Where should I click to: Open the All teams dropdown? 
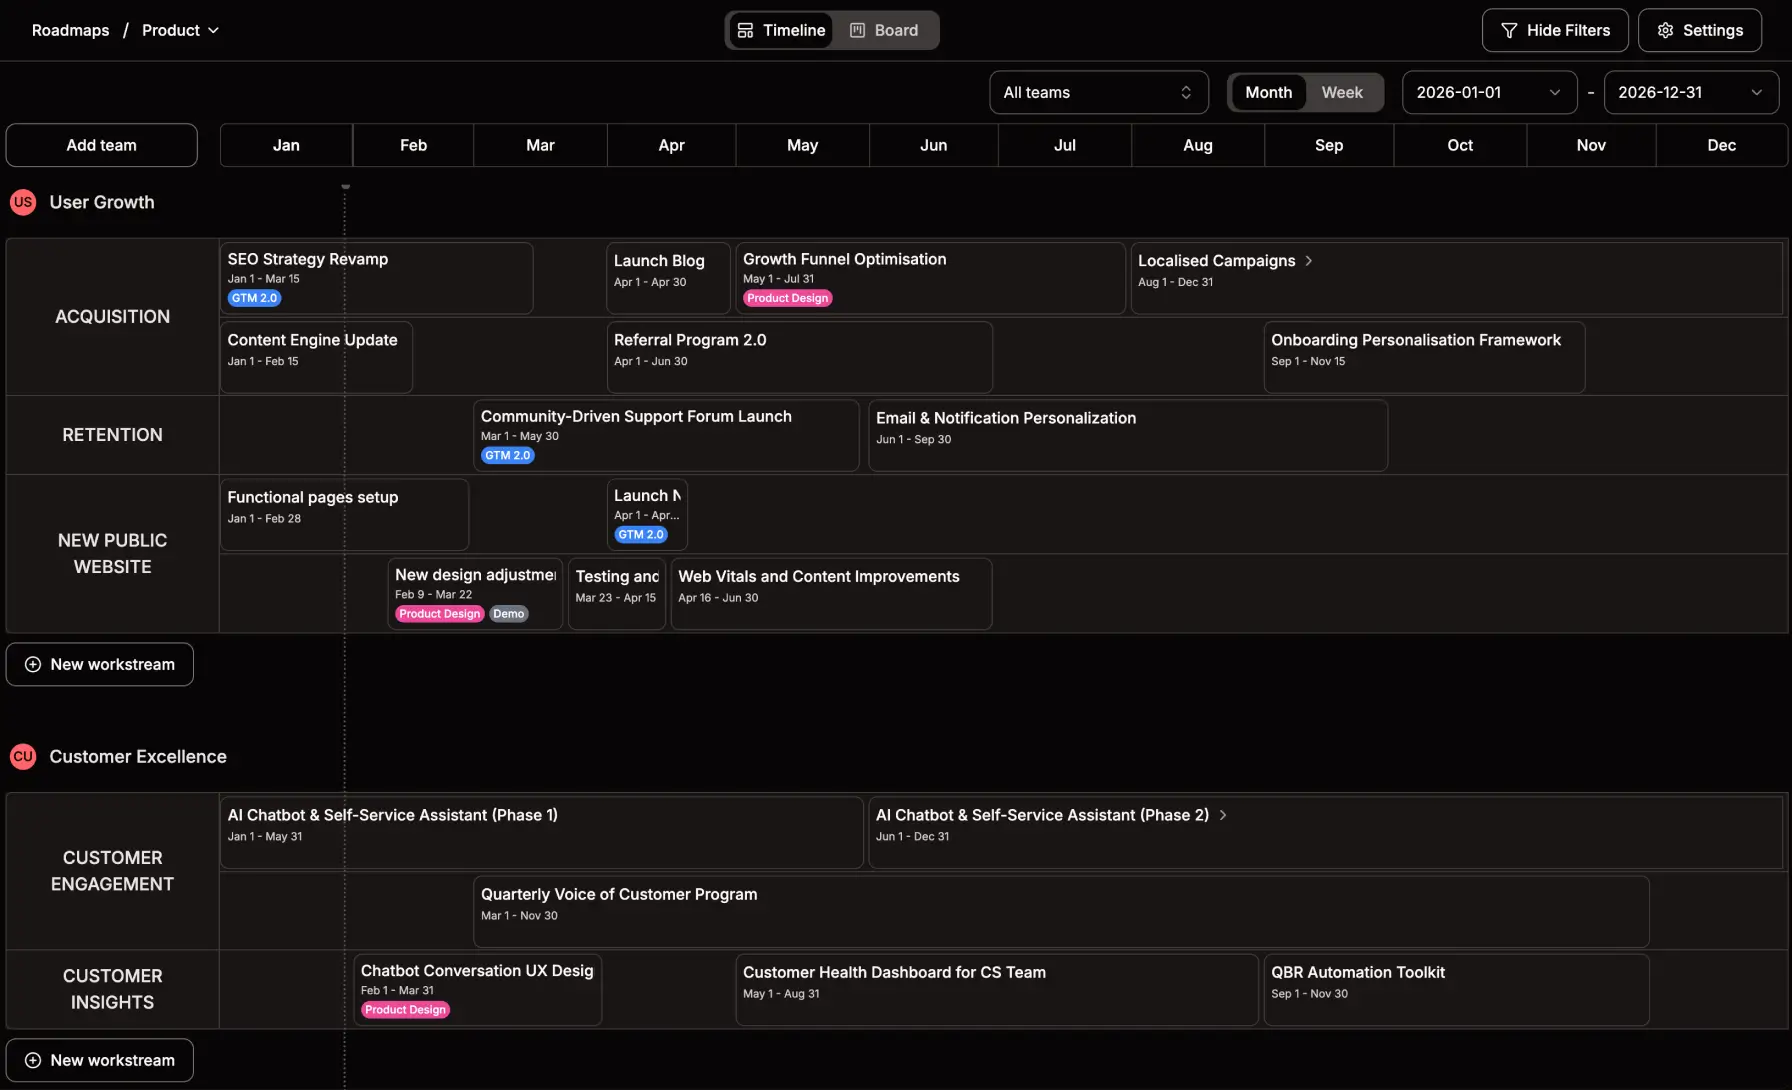point(1098,92)
